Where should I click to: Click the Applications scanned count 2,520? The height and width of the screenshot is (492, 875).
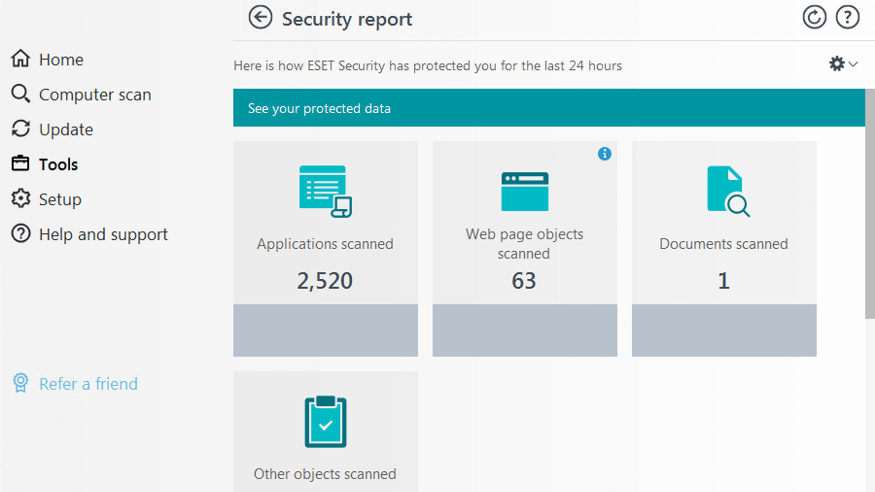pos(325,281)
